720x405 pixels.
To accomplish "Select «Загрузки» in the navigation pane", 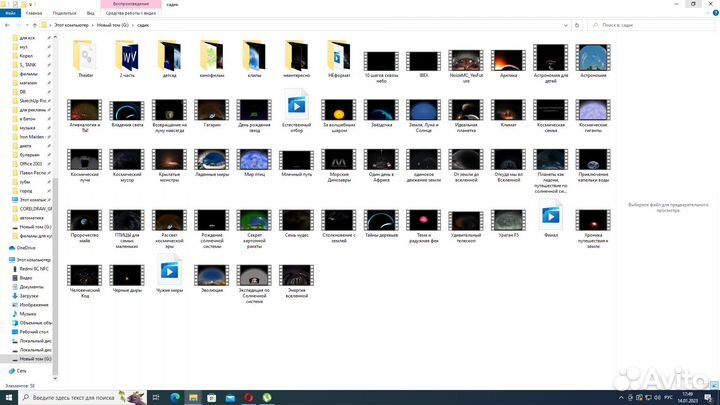I will click(x=29, y=296).
